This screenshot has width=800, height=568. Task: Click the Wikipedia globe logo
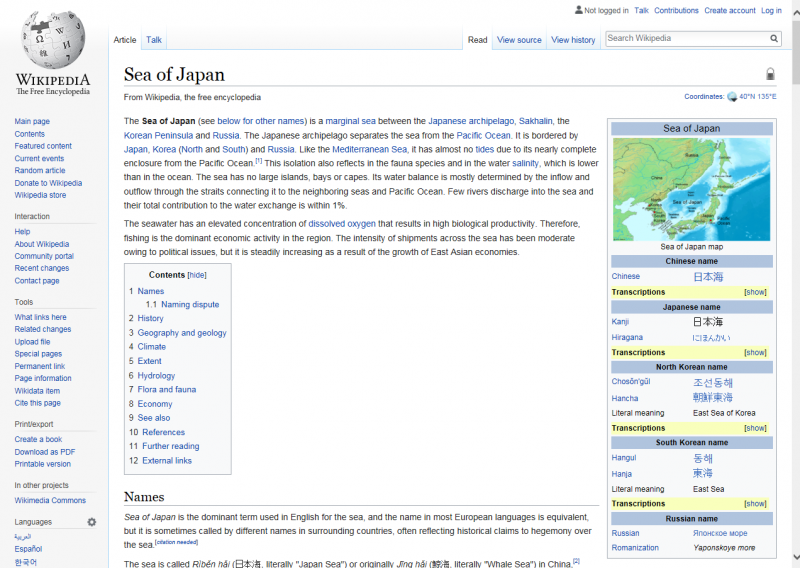point(53,39)
